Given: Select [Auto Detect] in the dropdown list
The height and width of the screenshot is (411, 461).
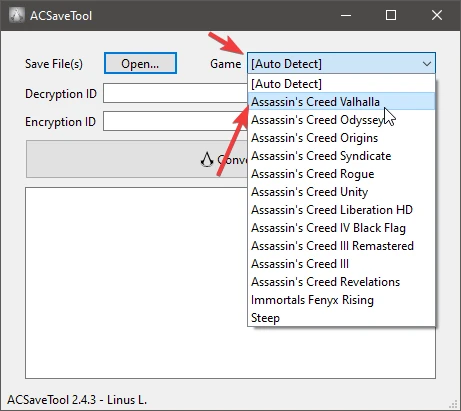Looking at the screenshot, I should (x=341, y=84).
